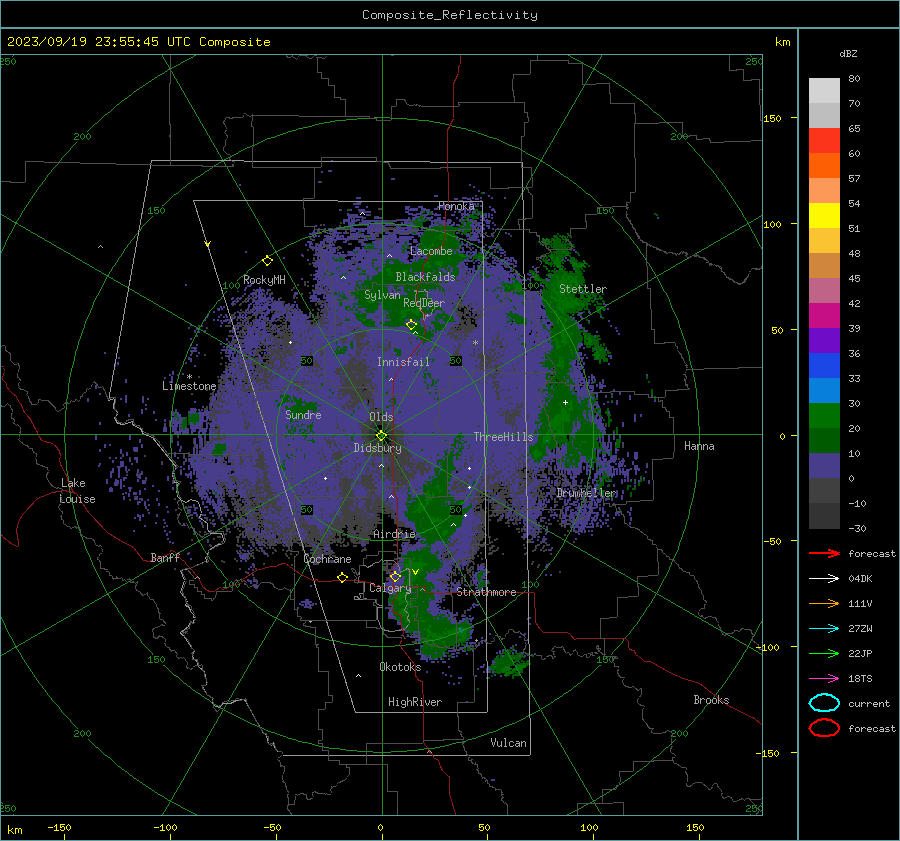Click the yellow diamond marker above Calgary label
The height and width of the screenshot is (841, 900).
pos(395,576)
